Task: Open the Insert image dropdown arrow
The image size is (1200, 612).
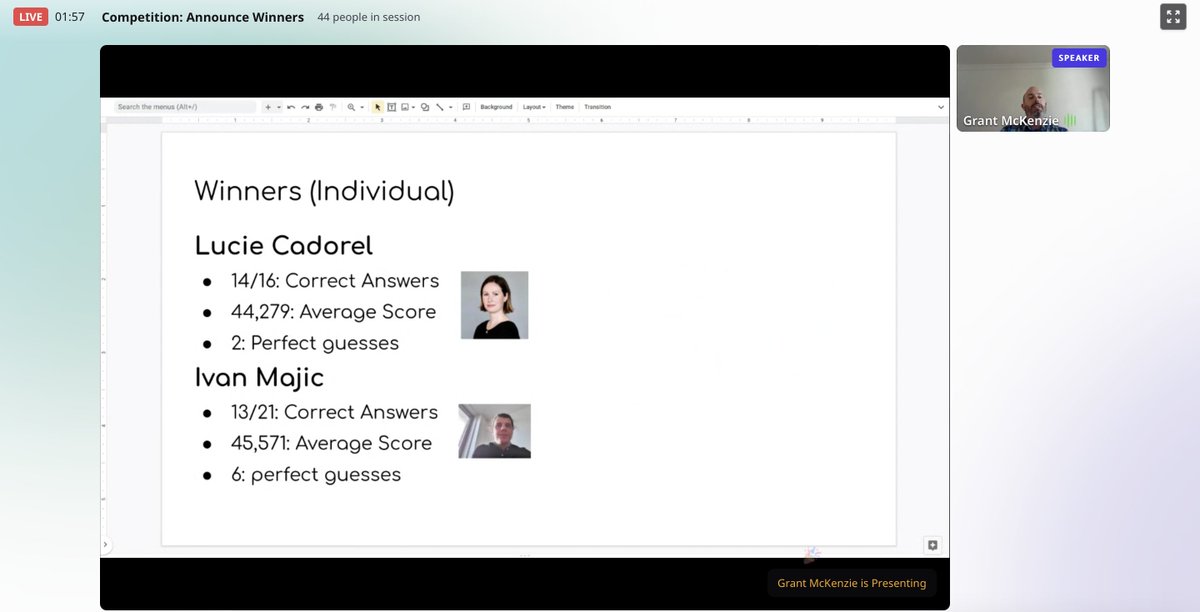Action: [x=413, y=107]
